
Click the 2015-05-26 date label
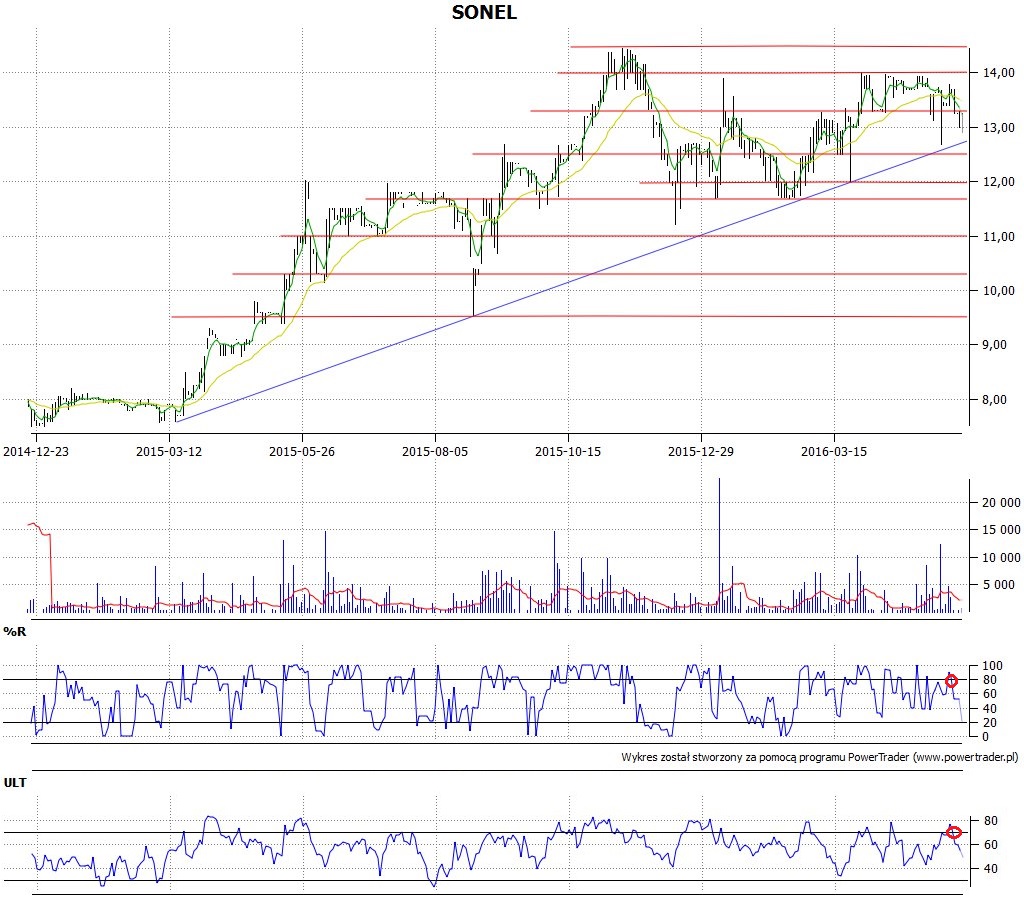pyautogui.click(x=302, y=451)
